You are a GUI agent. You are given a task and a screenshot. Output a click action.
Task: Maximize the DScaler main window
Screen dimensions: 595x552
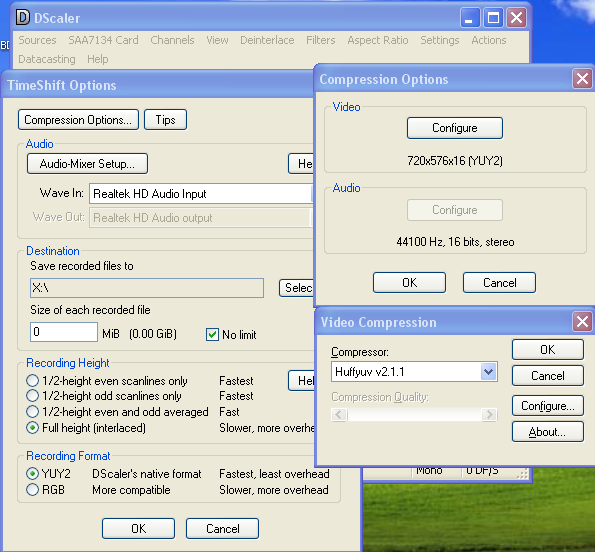point(493,17)
